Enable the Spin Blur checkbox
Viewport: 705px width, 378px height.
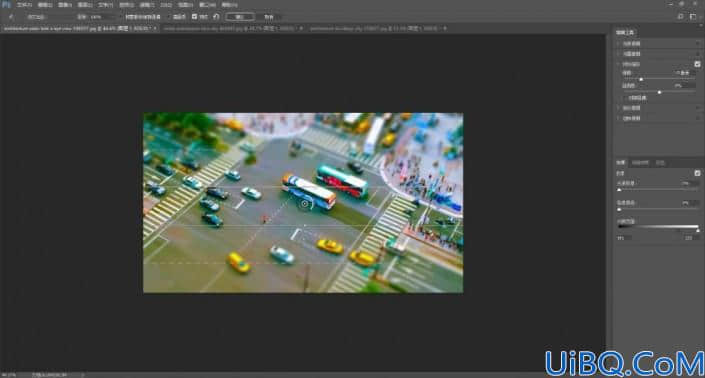(x=697, y=118)
